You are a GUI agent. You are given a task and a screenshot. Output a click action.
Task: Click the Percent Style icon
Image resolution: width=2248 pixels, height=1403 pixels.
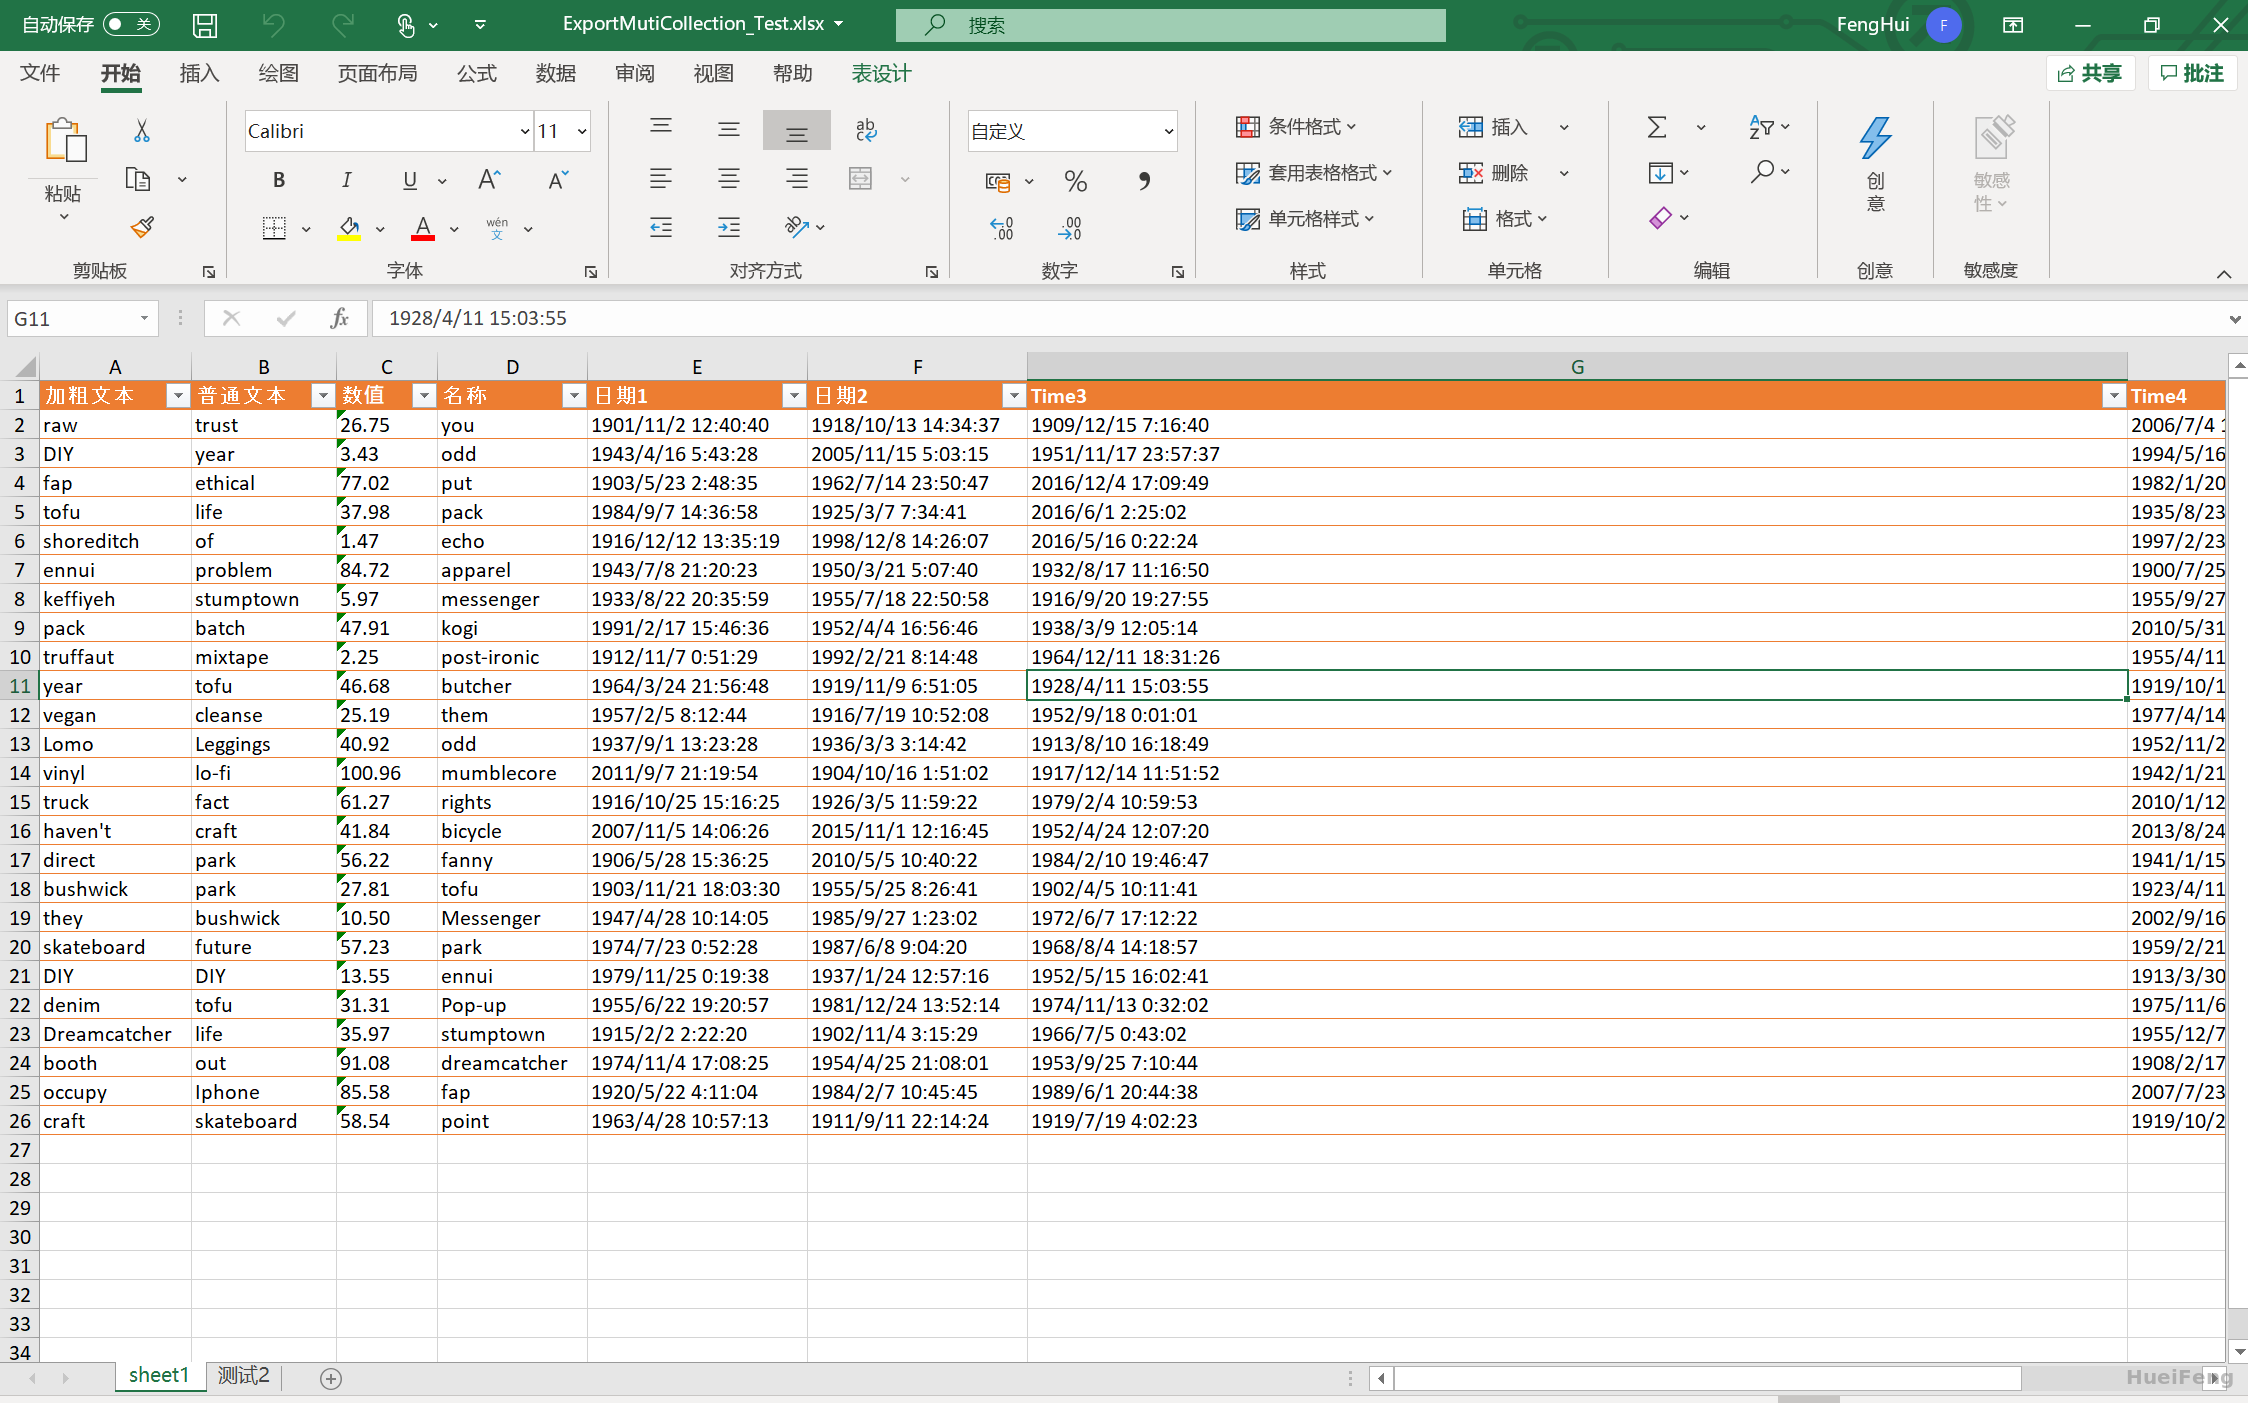coord(1076,181)
